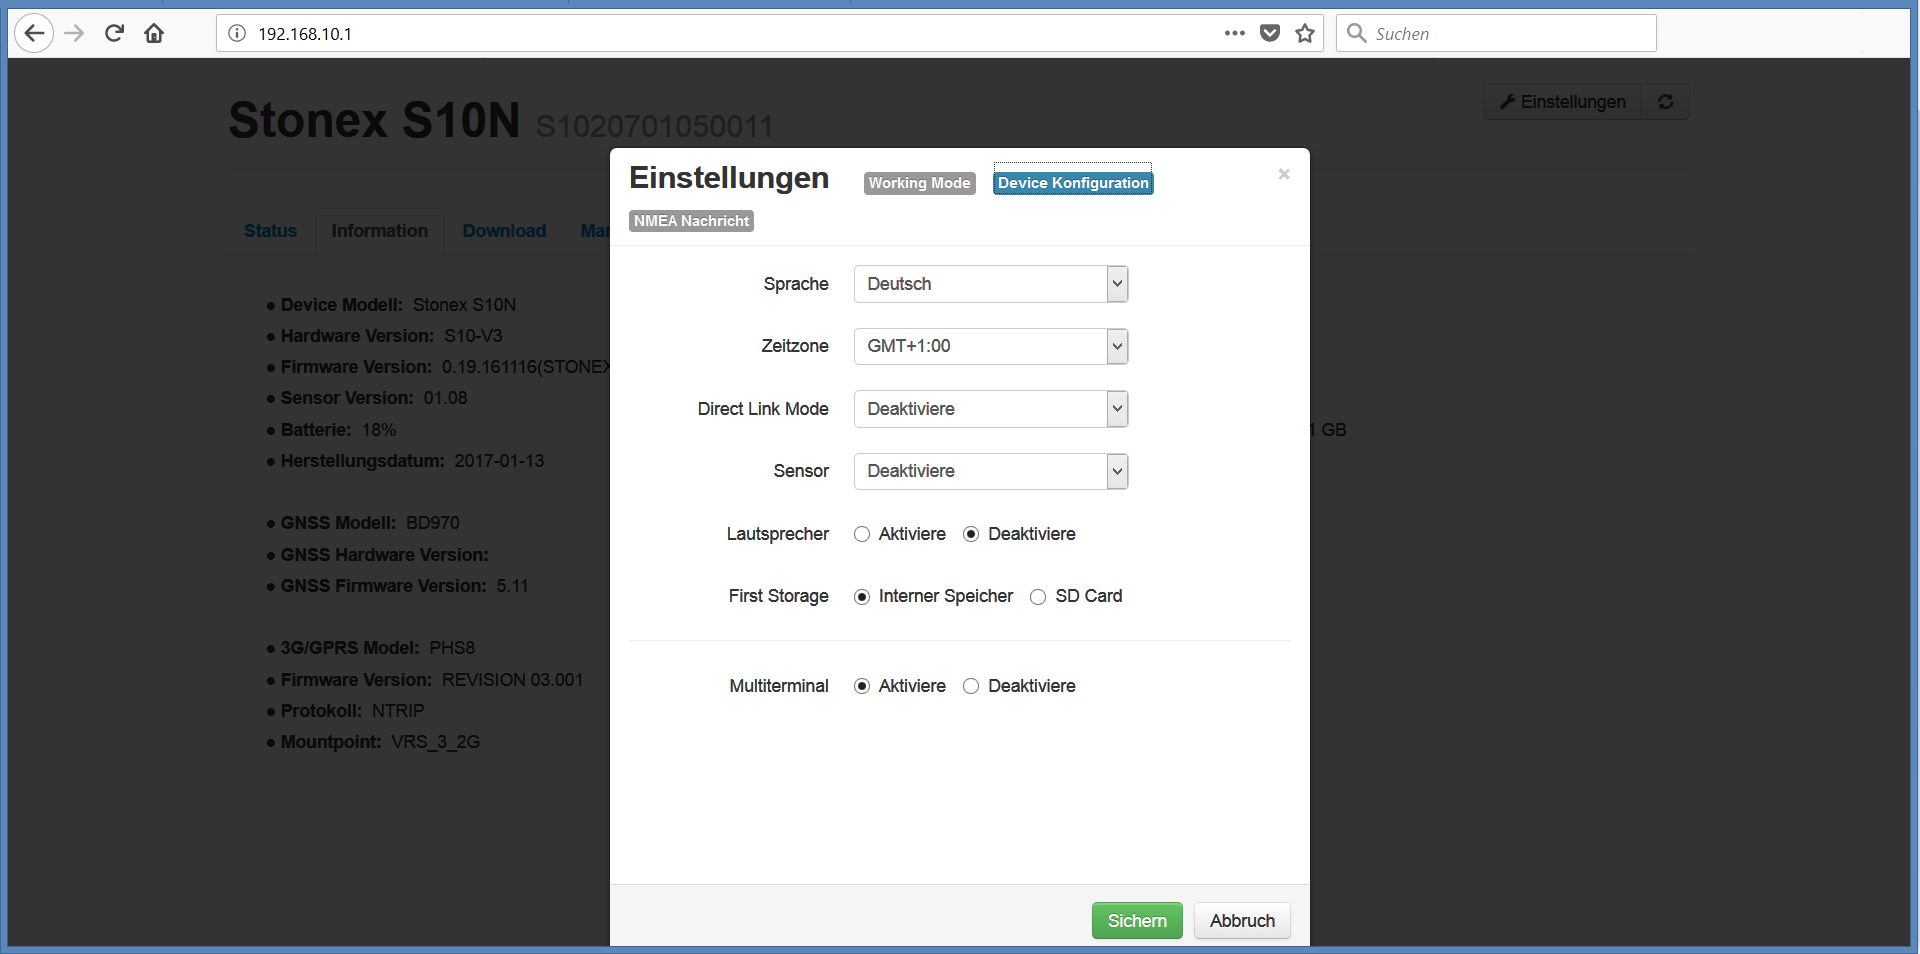This screenshot has width=1920, height=954.
Task: Open the Sensor dropdown
Action: (x=991, y=471)
